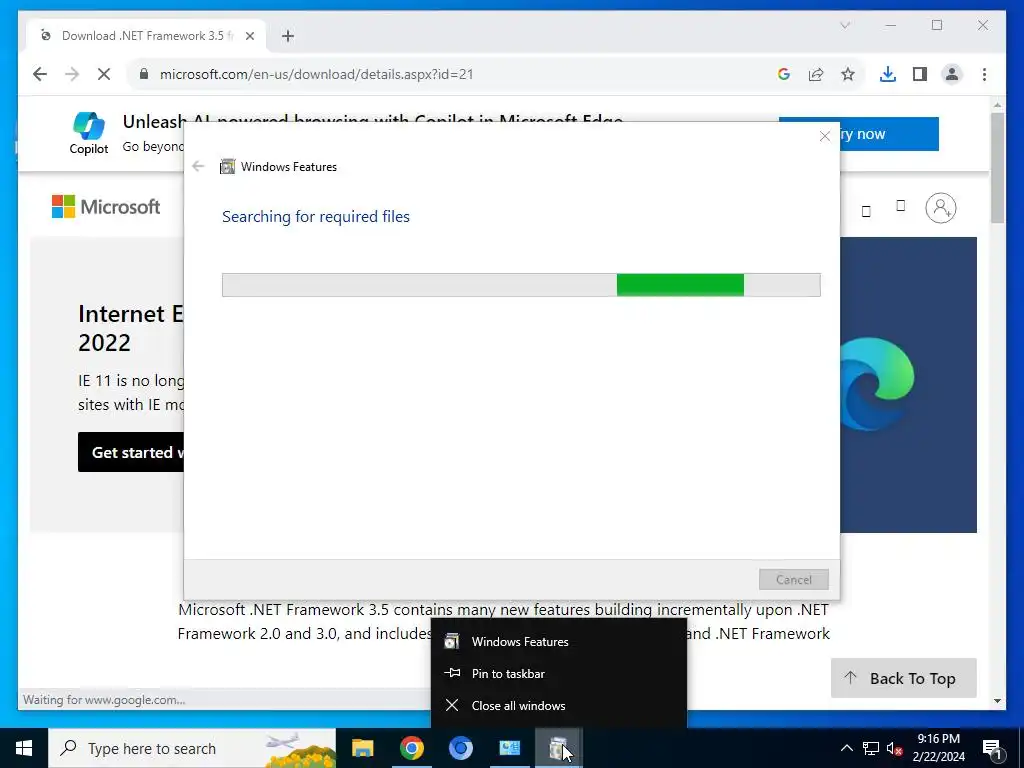The height and width of the screenshot is (768, 1024).
Task: Choose Pin to taskbar
Action: (x=559, y=673)
